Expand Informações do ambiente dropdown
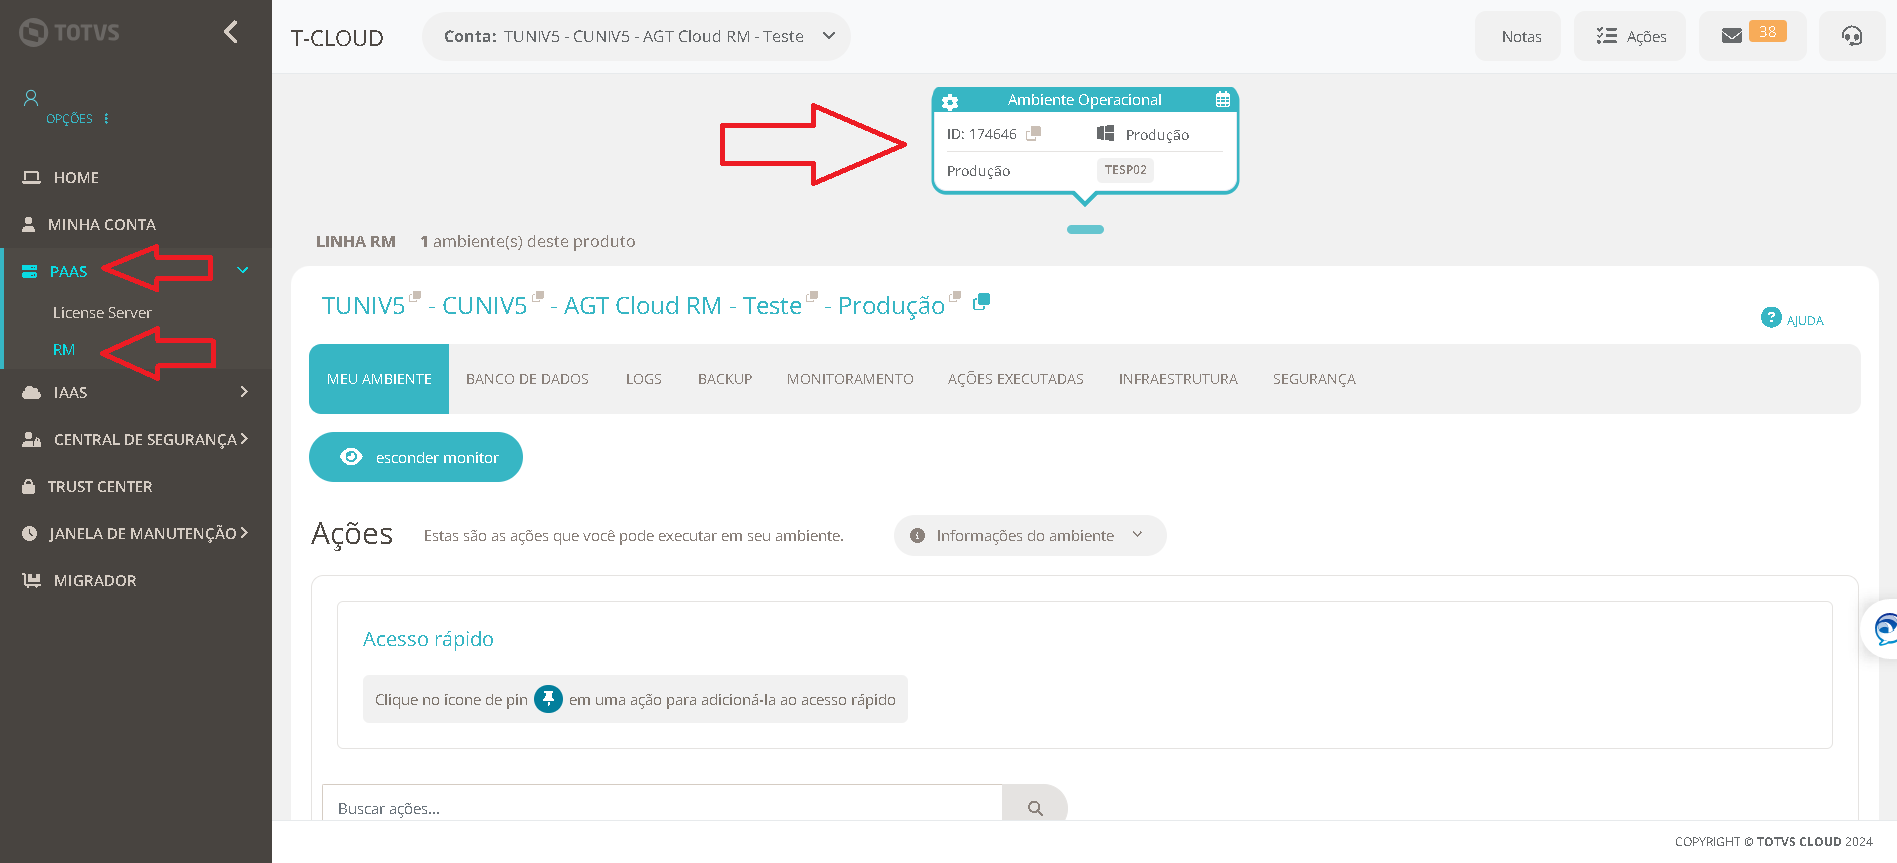The image size is (1897, 863). (1030, 535)
